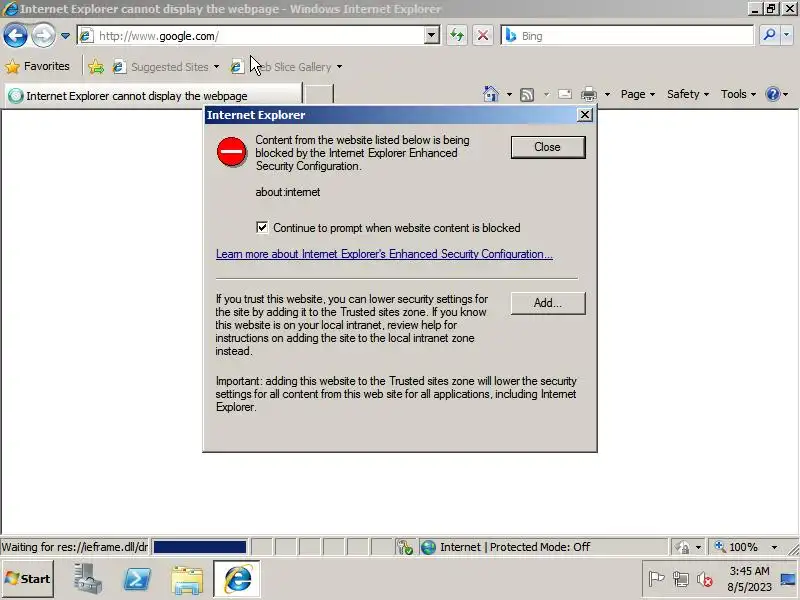Open the Page menu
Screen dimensions: 800x600
(x=638, y=94)
